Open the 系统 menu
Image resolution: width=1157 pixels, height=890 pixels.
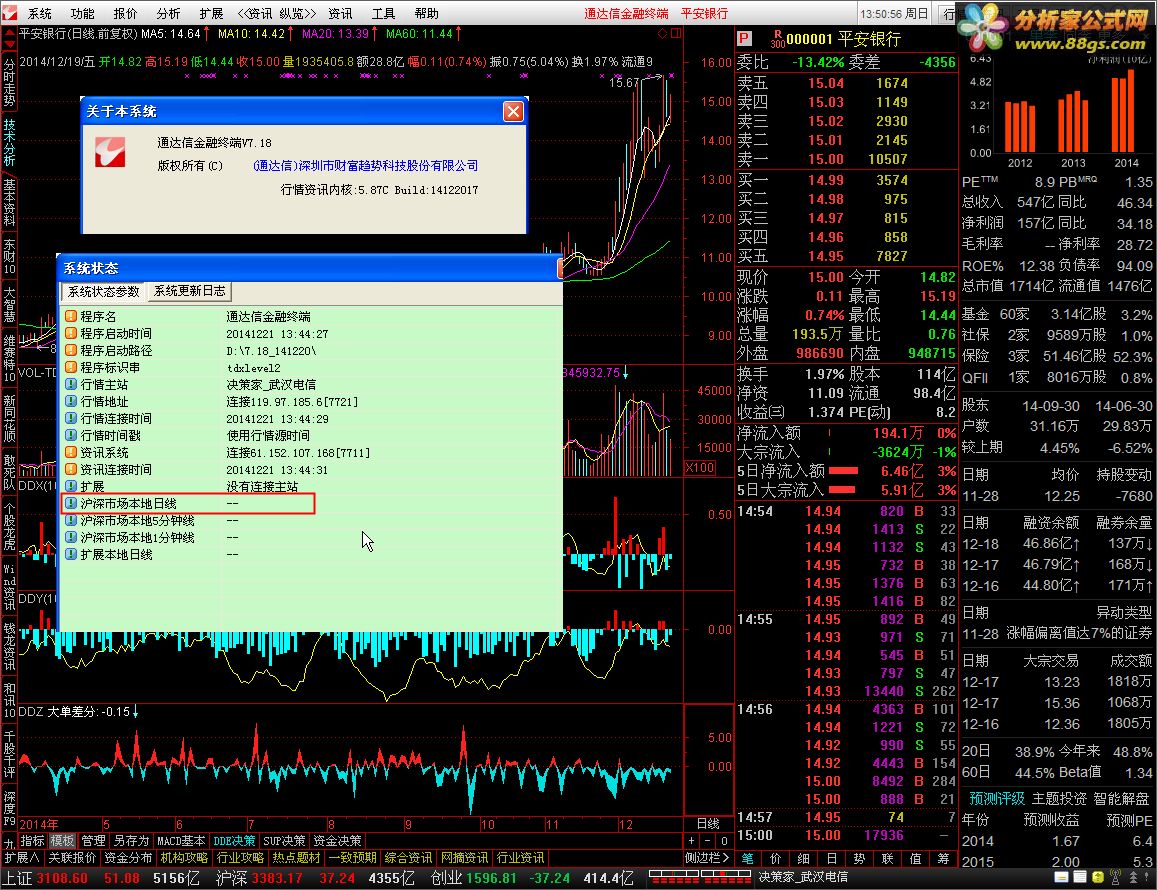40,13
